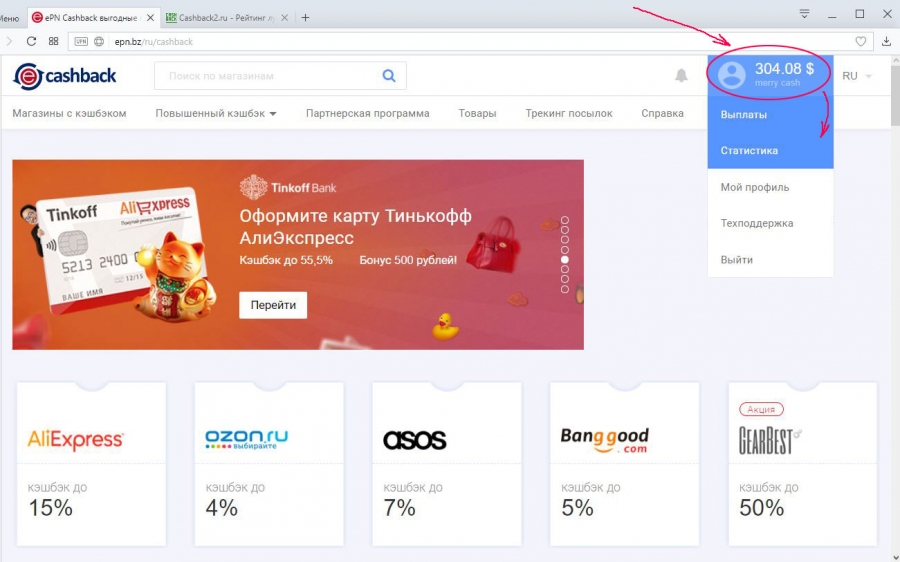This screenshot has height=562, width=900.
Task: Choose Выйти to log out
Action: tap(770, 259)
